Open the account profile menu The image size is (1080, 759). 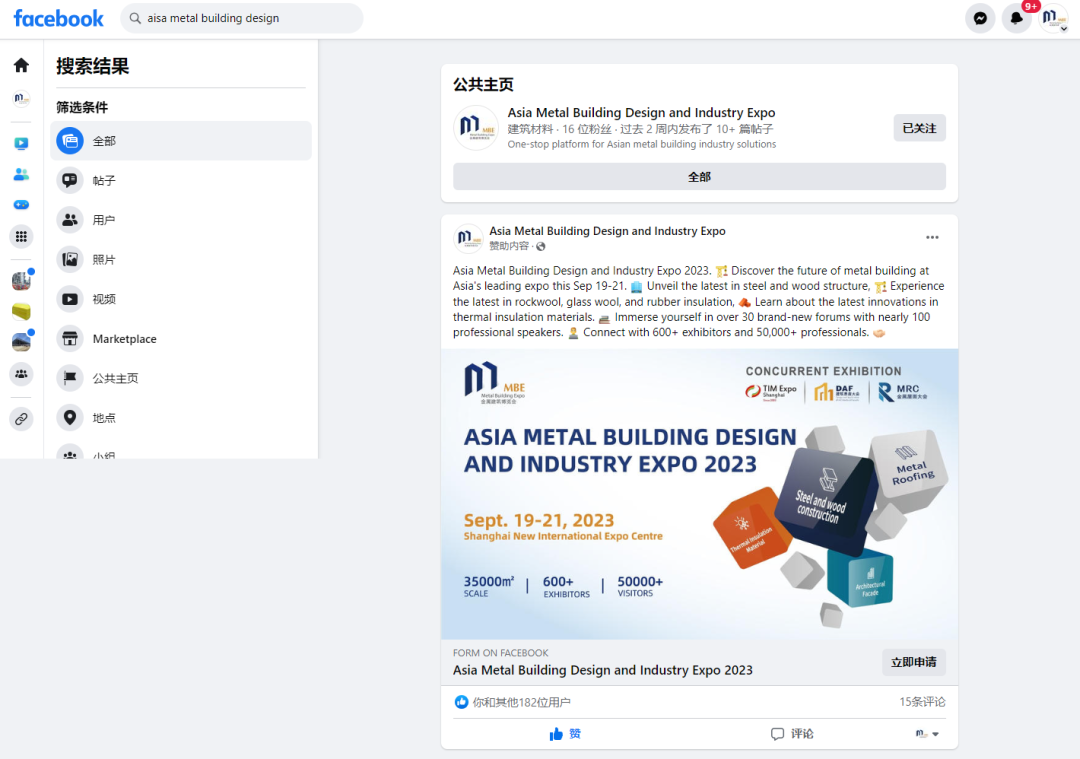click(x=1052, y=19)
